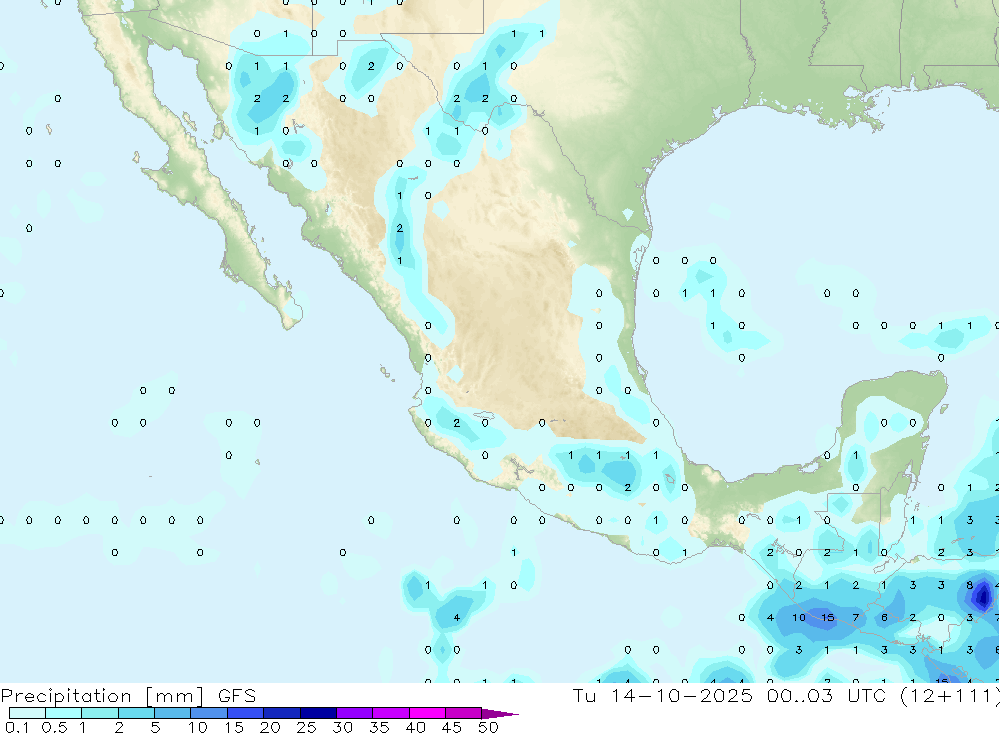Click the '45' legend scale label

tap(452, 727)
